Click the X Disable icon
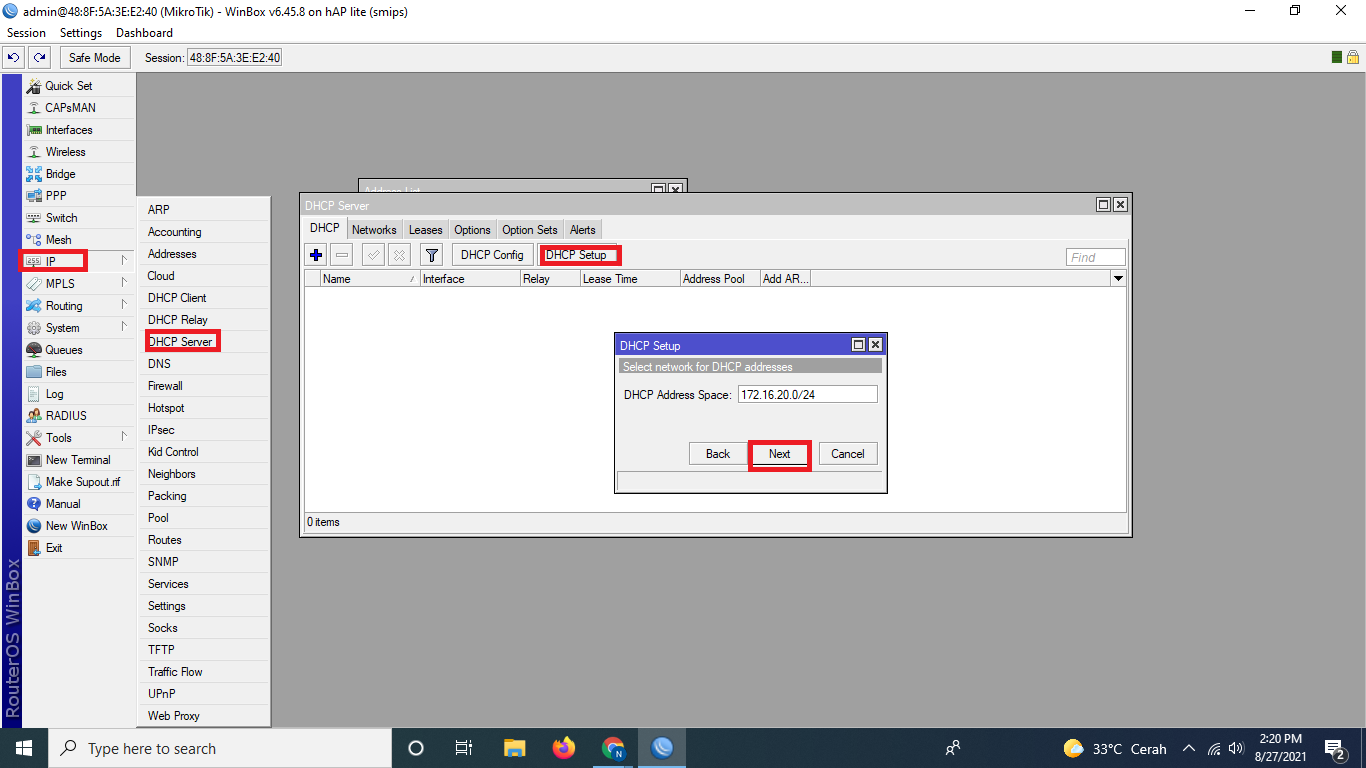Image resolution: width=1366 pixels, height=768 pixels. coord(398,255)
